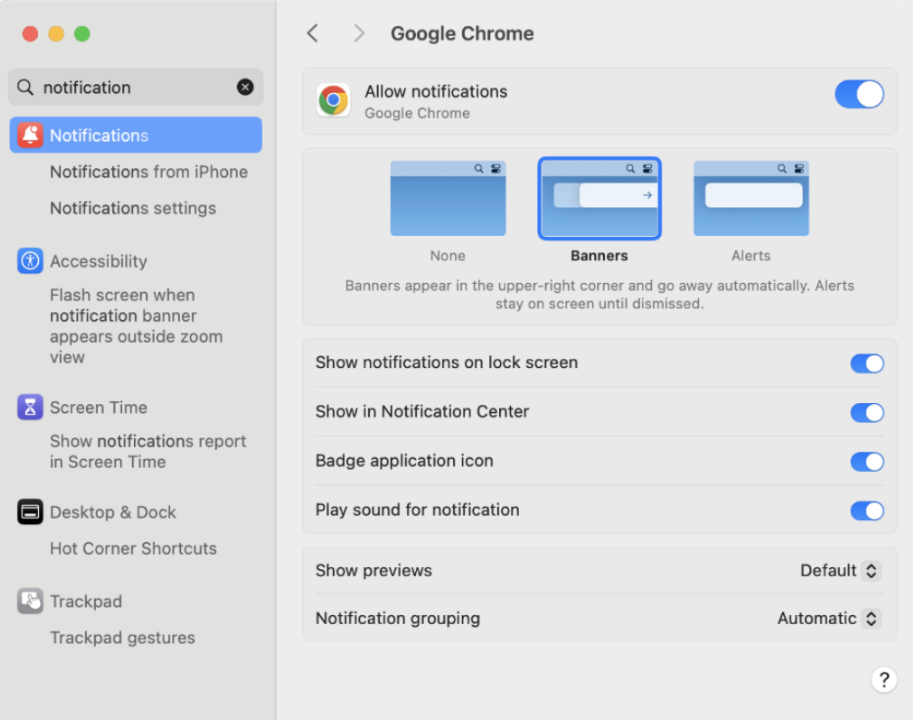Clear the search field with X icon
Viewport: 913px width, 720px height.
coord(245,87)
